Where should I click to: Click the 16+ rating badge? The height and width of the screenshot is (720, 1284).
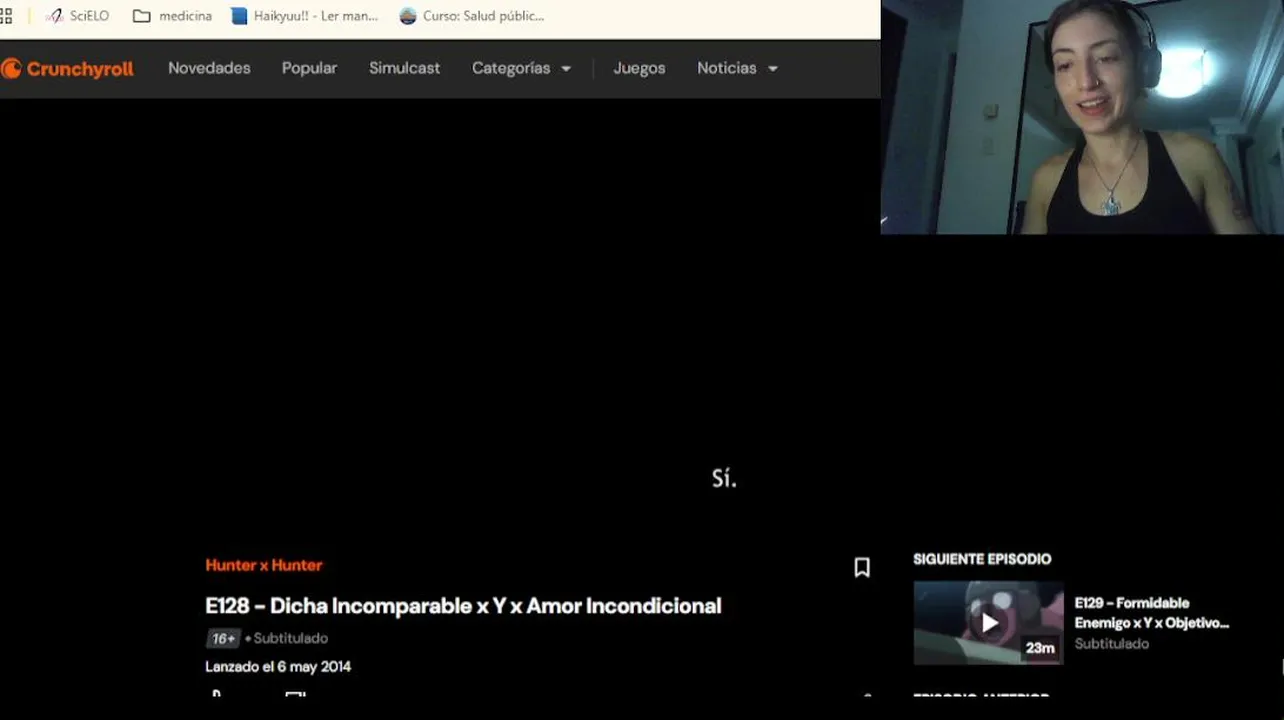pos(223,638)
